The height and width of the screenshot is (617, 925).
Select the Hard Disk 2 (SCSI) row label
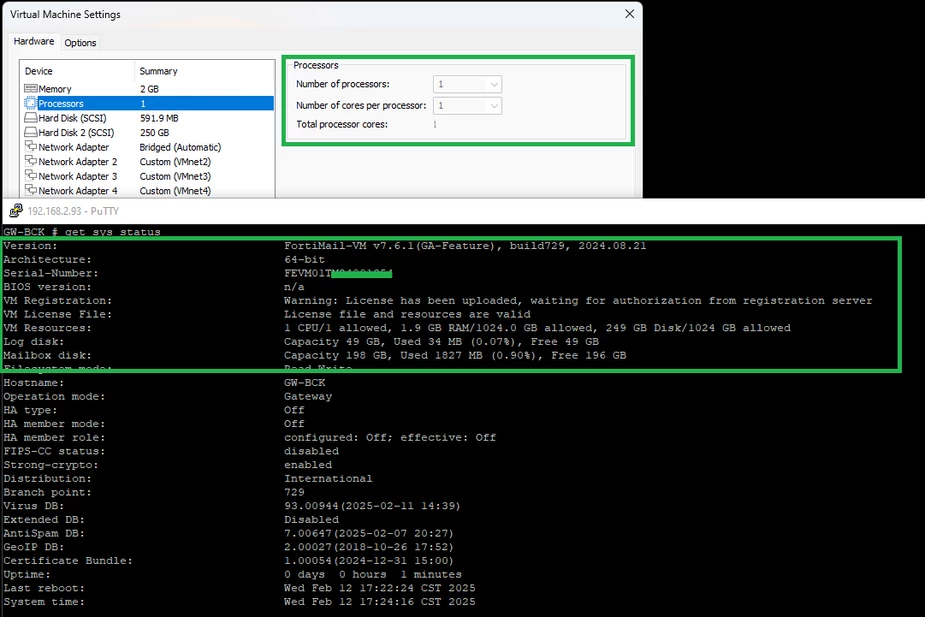76,133
